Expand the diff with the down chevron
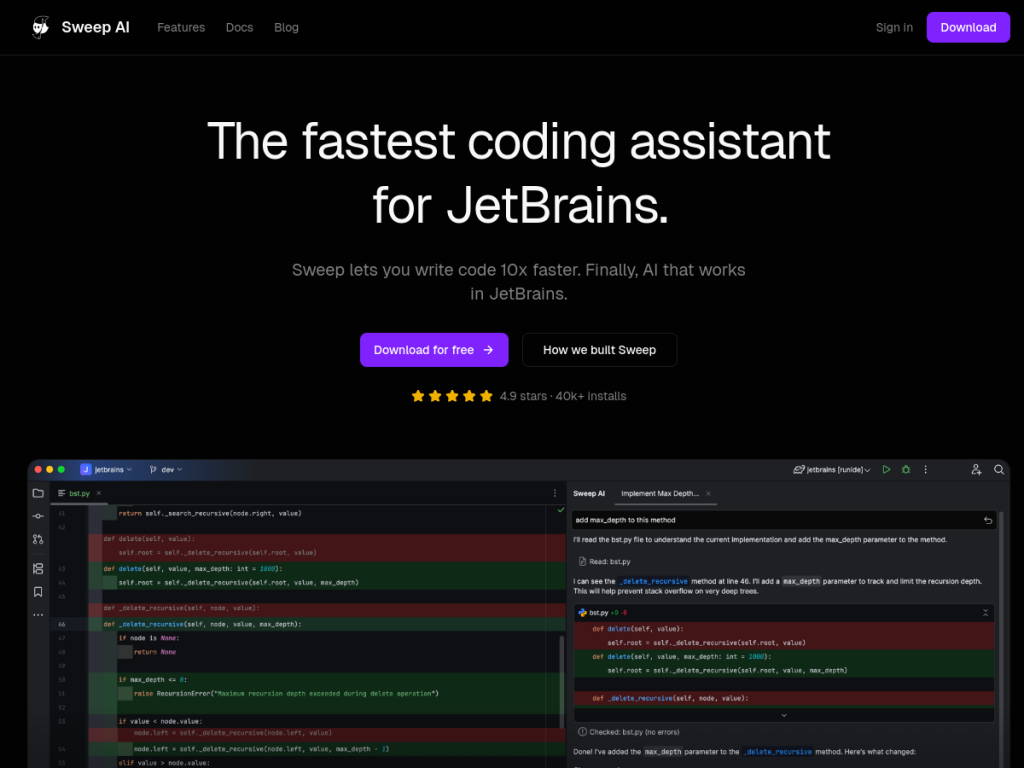The image size is (1024, 768). point(784,715)
